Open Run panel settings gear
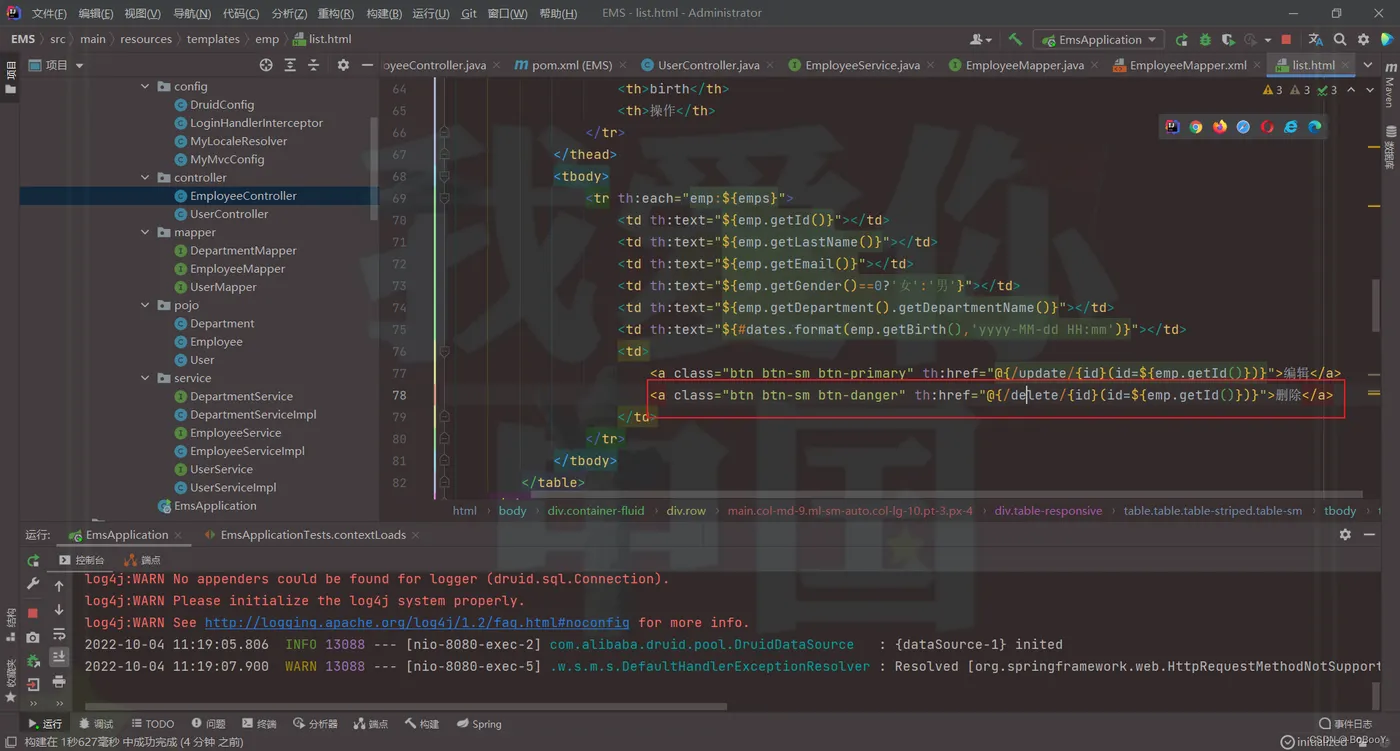This screenshot has height=751, width=1400. (1345, 535)
